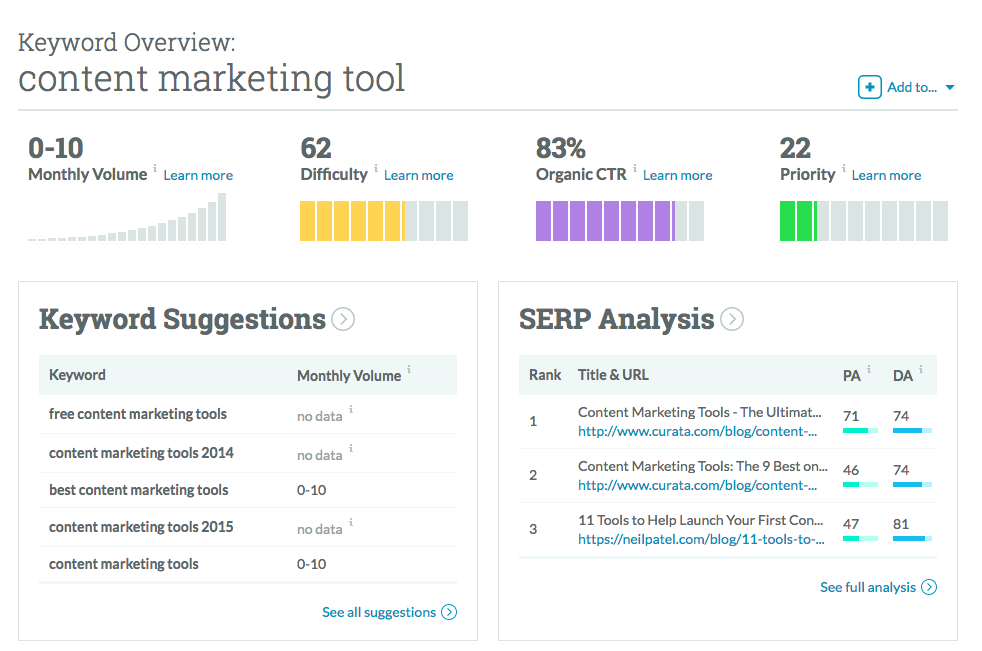Click the DA column info icon
The image size is (982, 651).
coord(921,369)
